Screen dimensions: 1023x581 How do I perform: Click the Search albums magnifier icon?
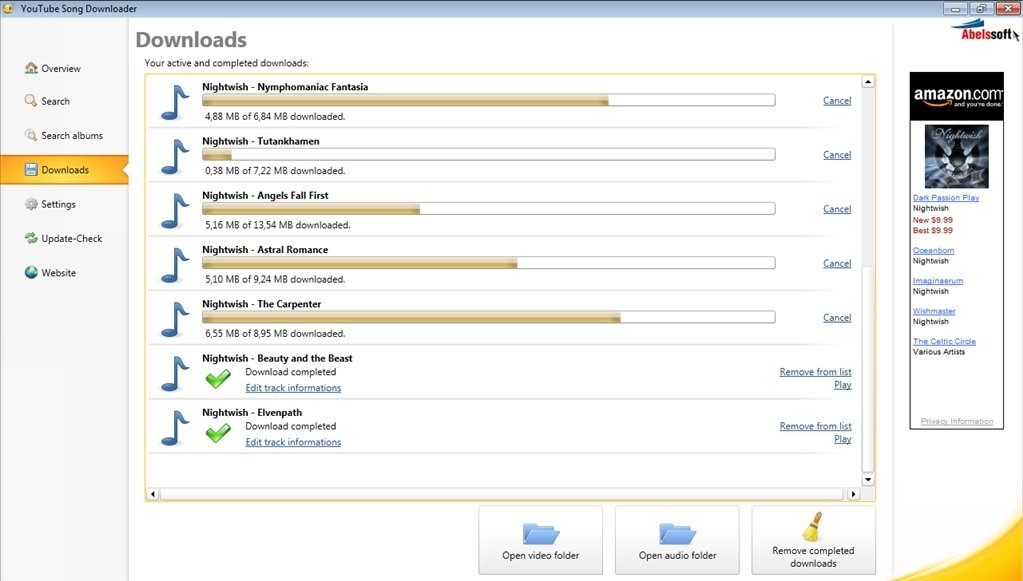[x=31, y=135]
